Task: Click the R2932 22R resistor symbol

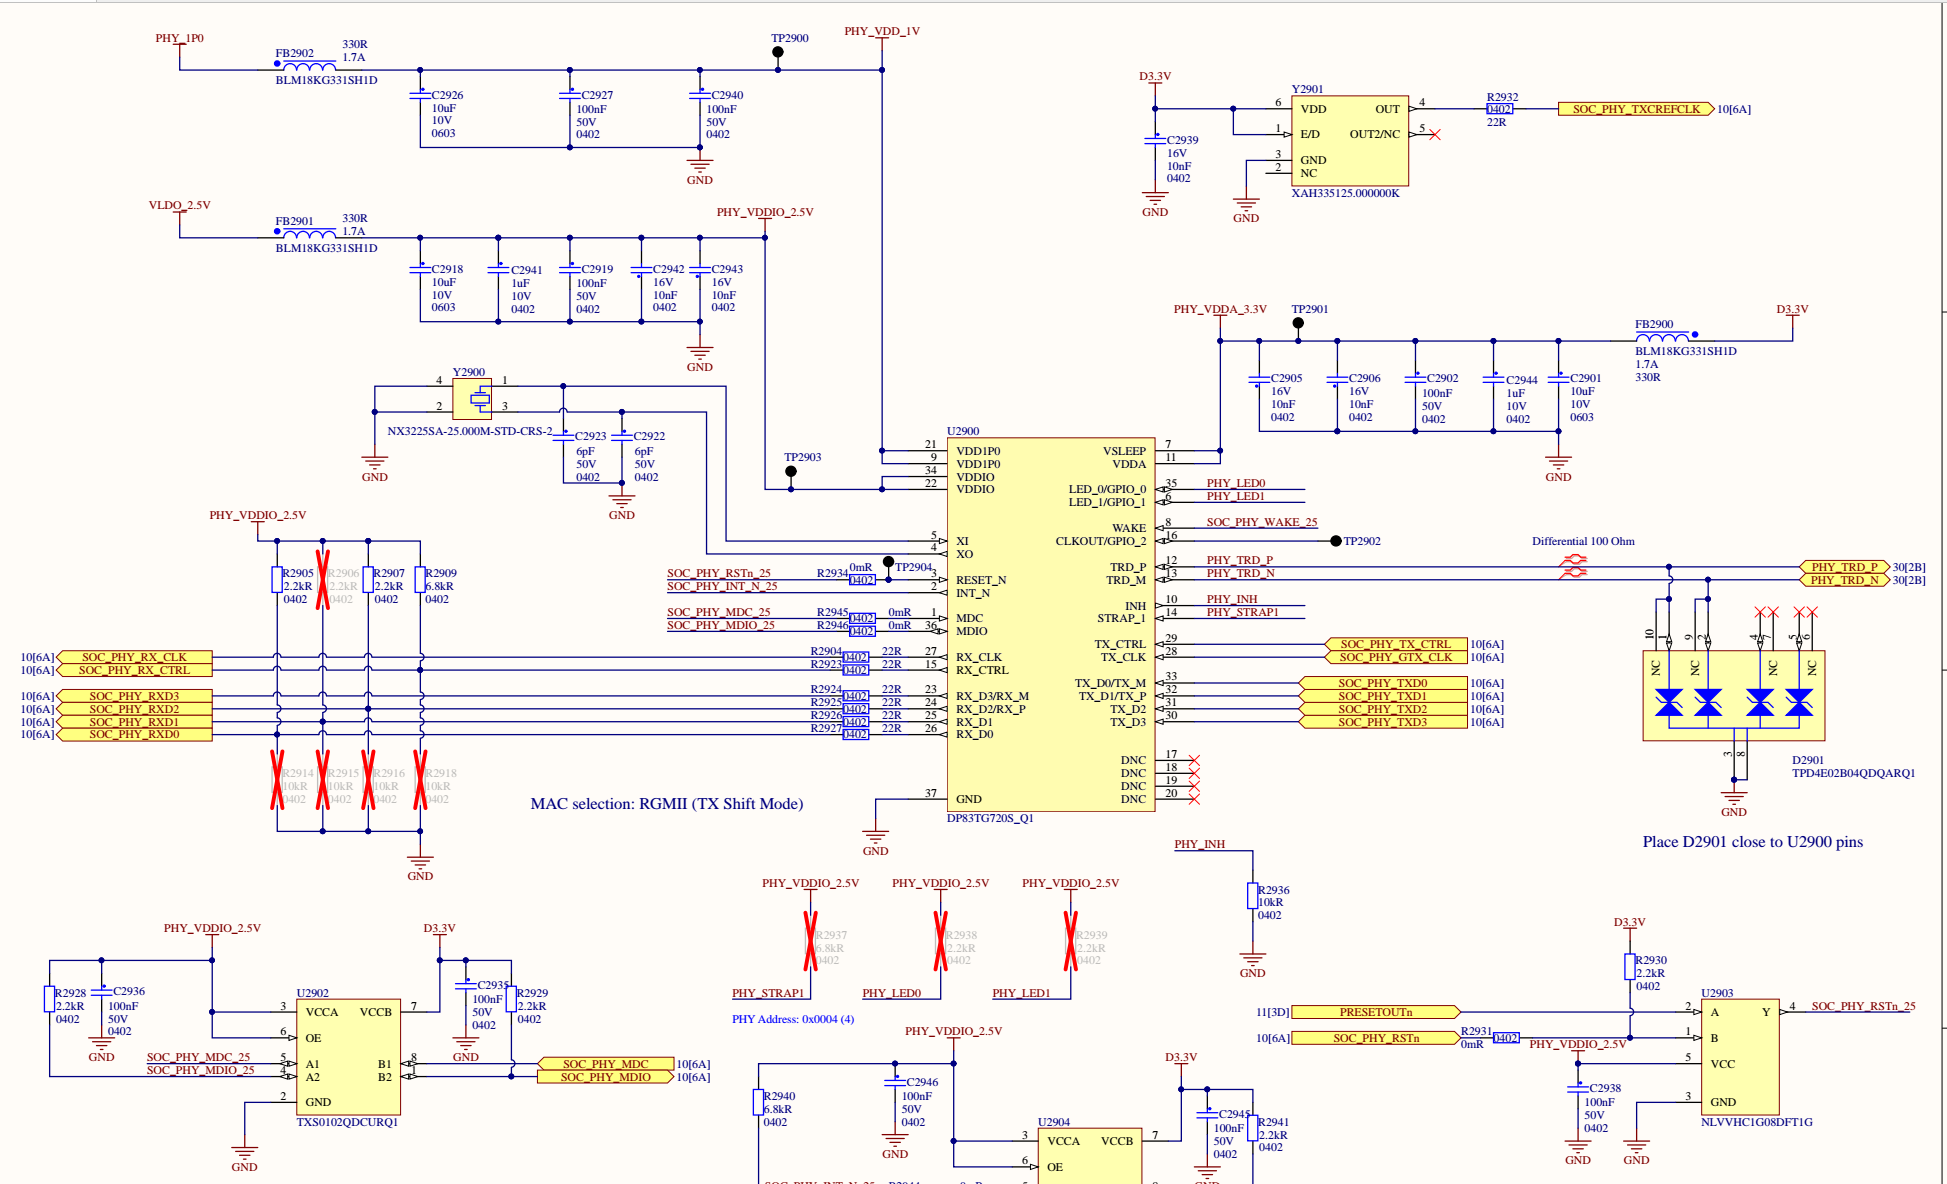Action: tap(1499, 109)
